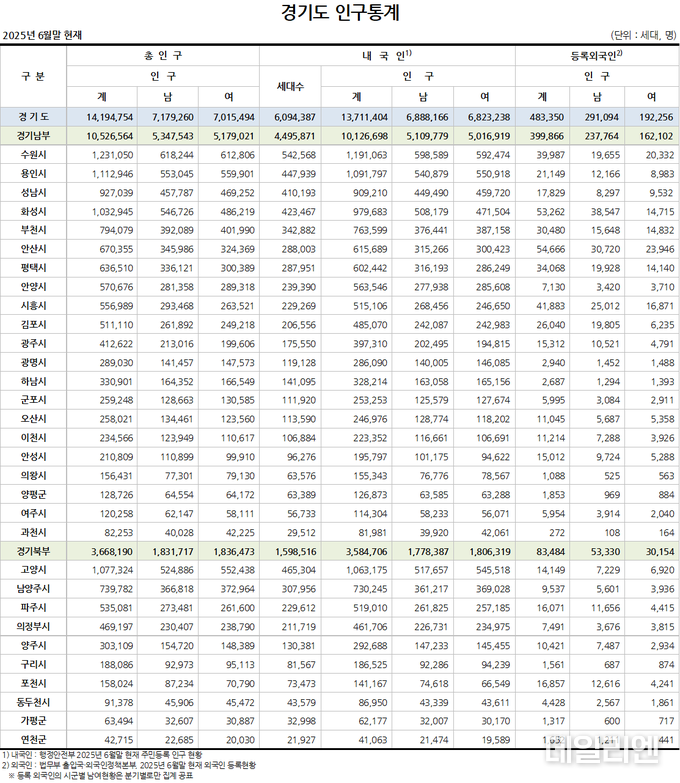680x783 pixels.
Task: Select the value 10,526,564 for 경기남부
Action: click(109, 136)
